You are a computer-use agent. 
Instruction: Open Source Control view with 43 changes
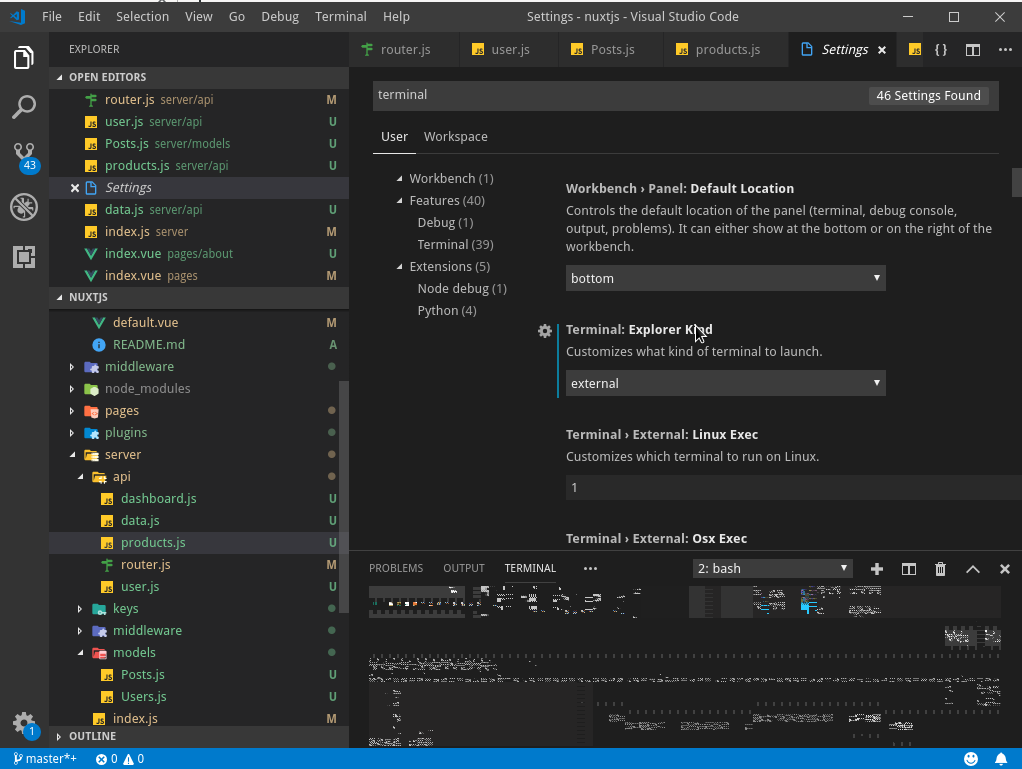coord(25,158)
